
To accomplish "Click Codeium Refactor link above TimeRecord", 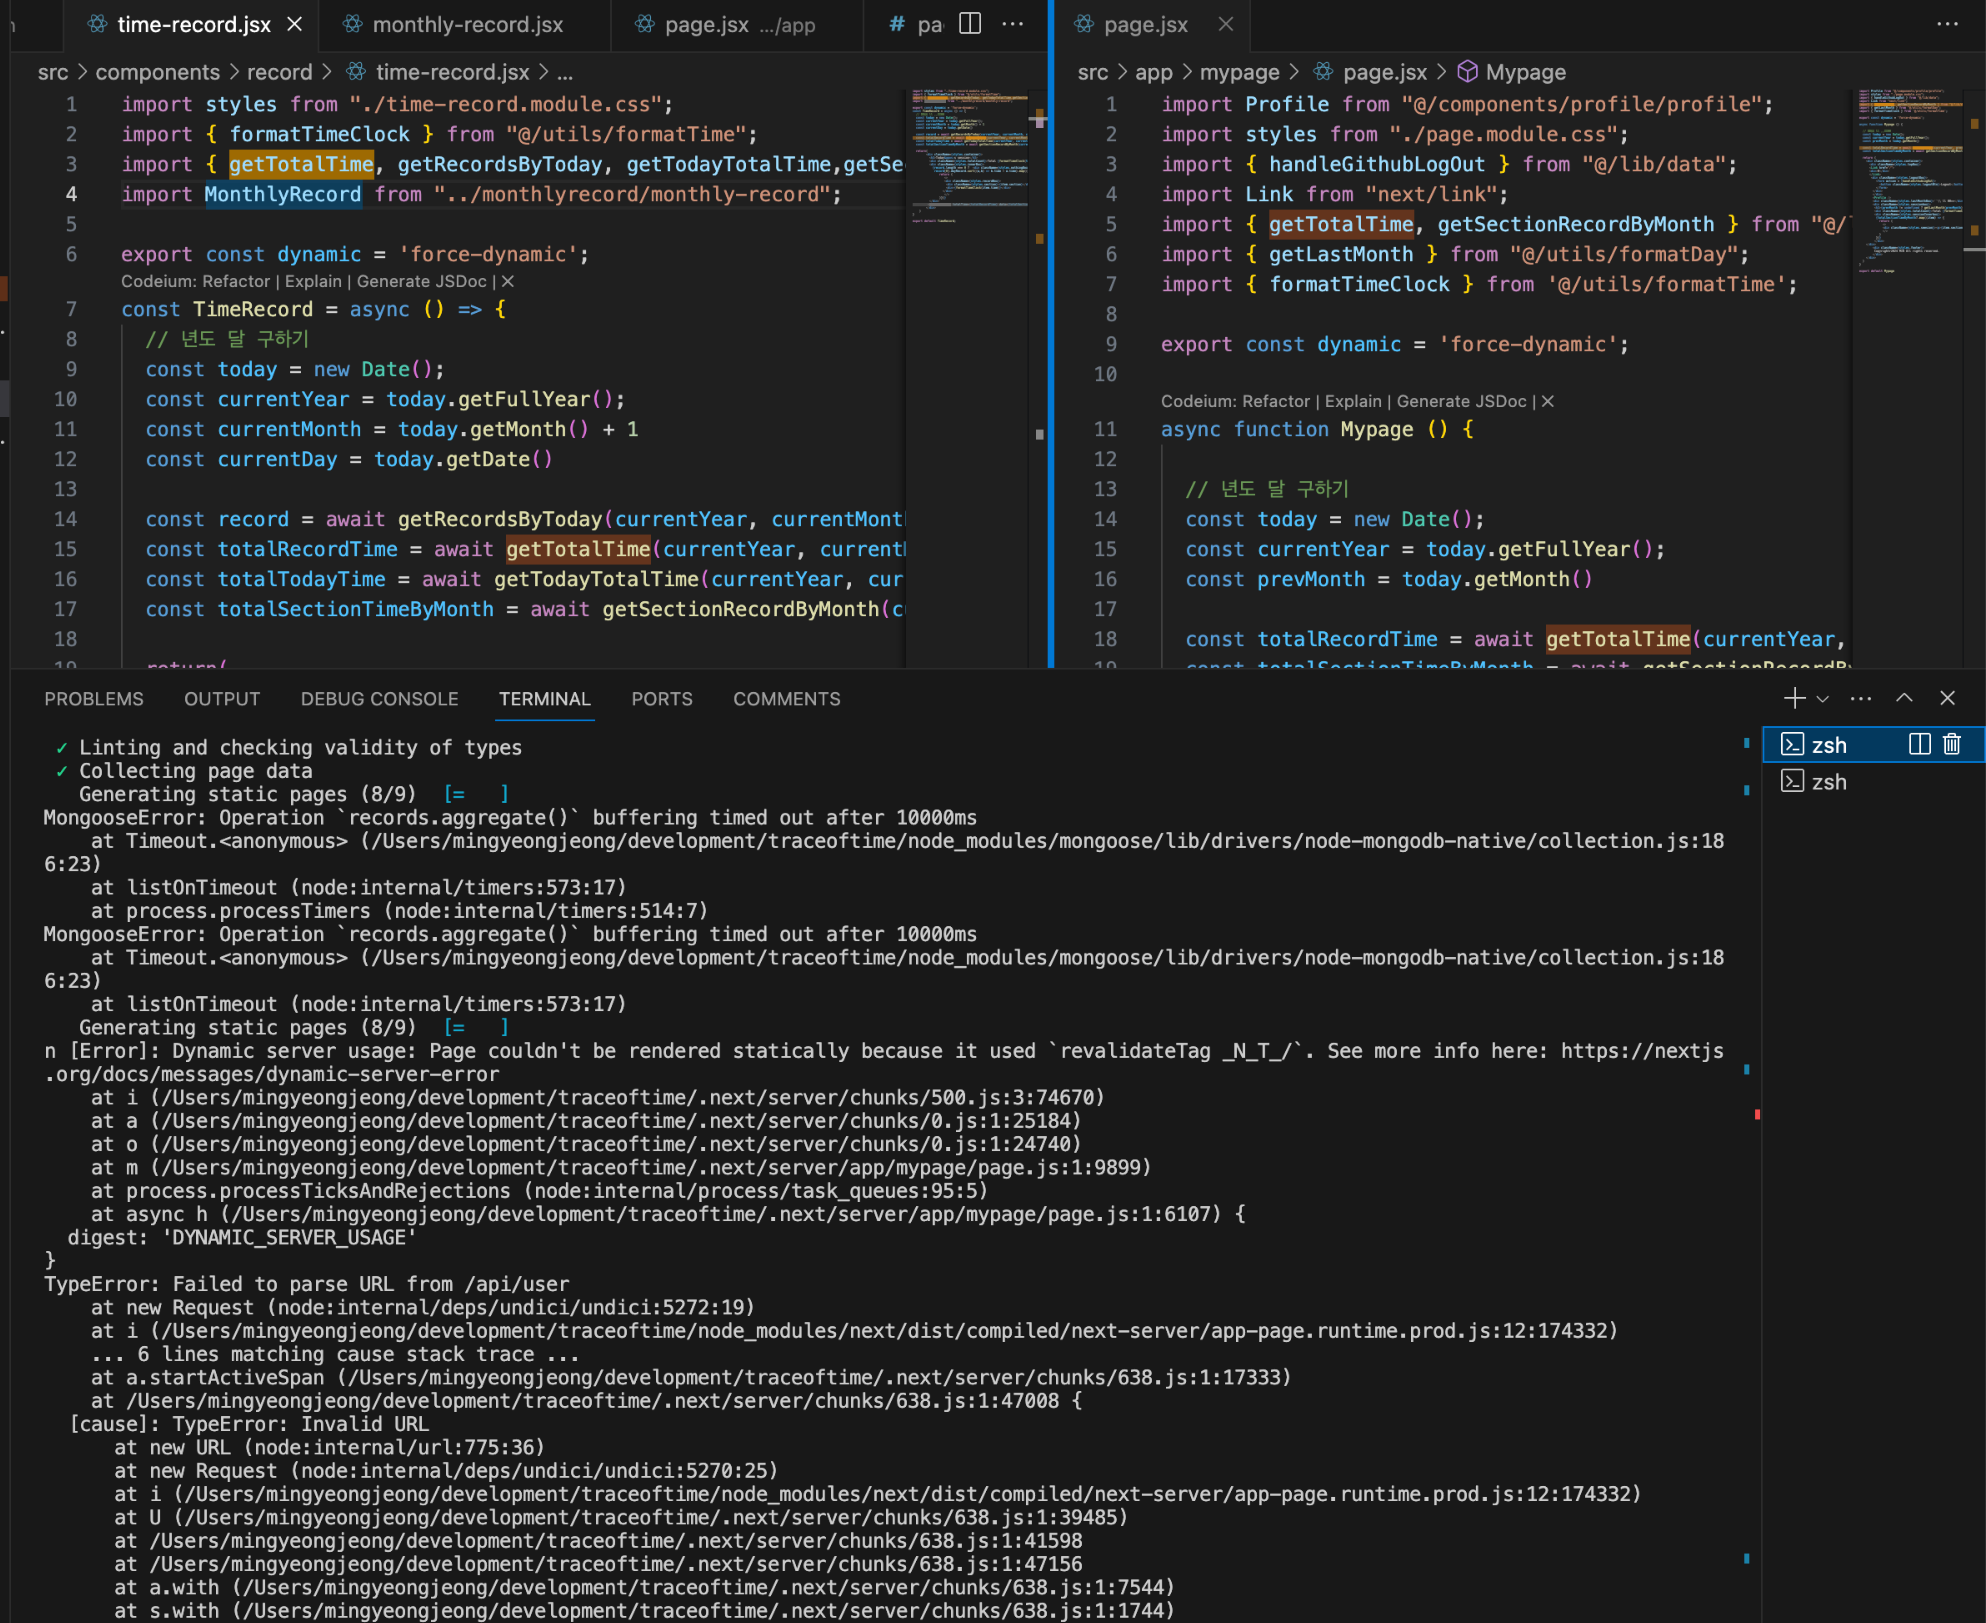I will click(237, 281).
